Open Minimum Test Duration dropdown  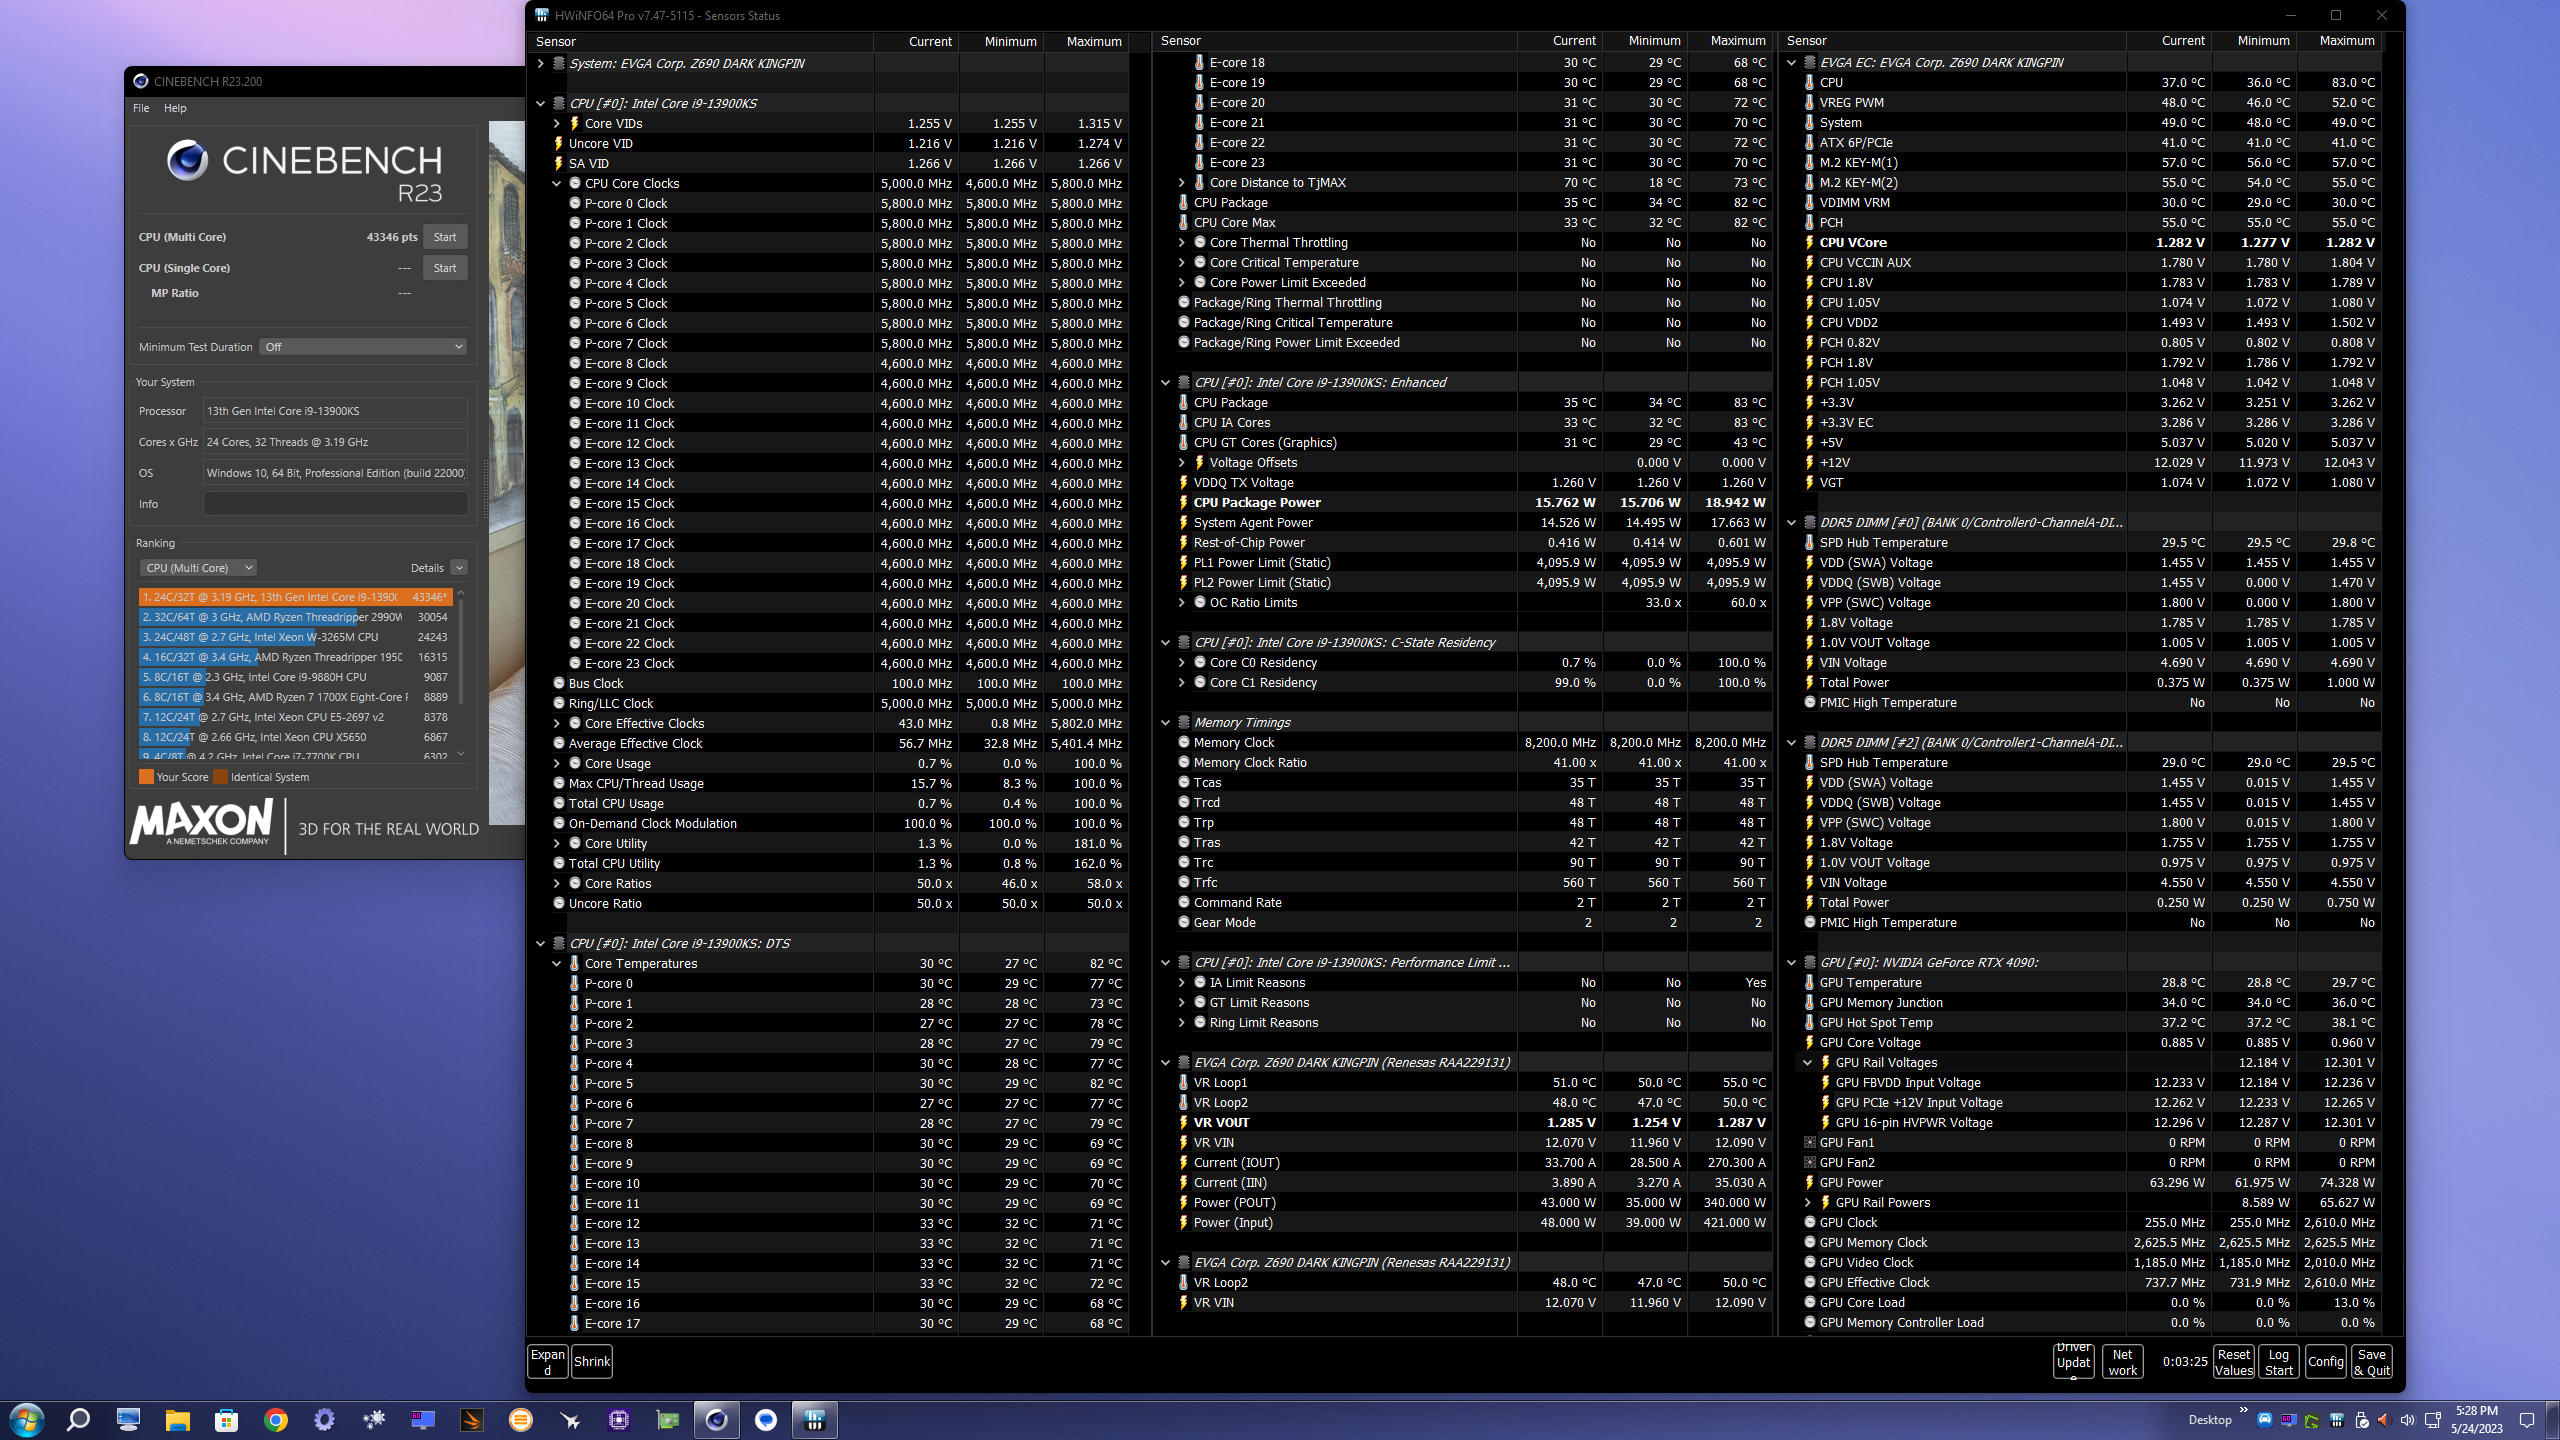pos(363,347)
